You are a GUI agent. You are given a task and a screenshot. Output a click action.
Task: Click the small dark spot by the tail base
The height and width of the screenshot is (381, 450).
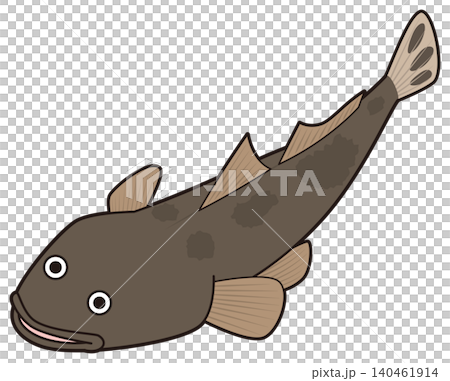[x=376, y=105]
